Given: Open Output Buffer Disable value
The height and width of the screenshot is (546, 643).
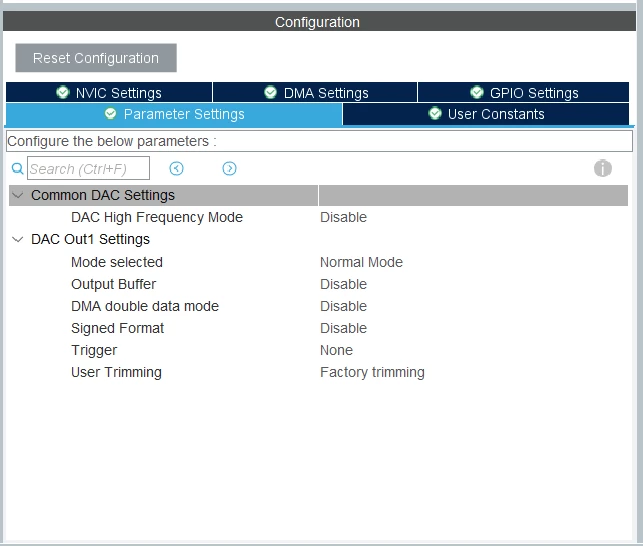Looking at the screenshot, I should click(343, 284).
